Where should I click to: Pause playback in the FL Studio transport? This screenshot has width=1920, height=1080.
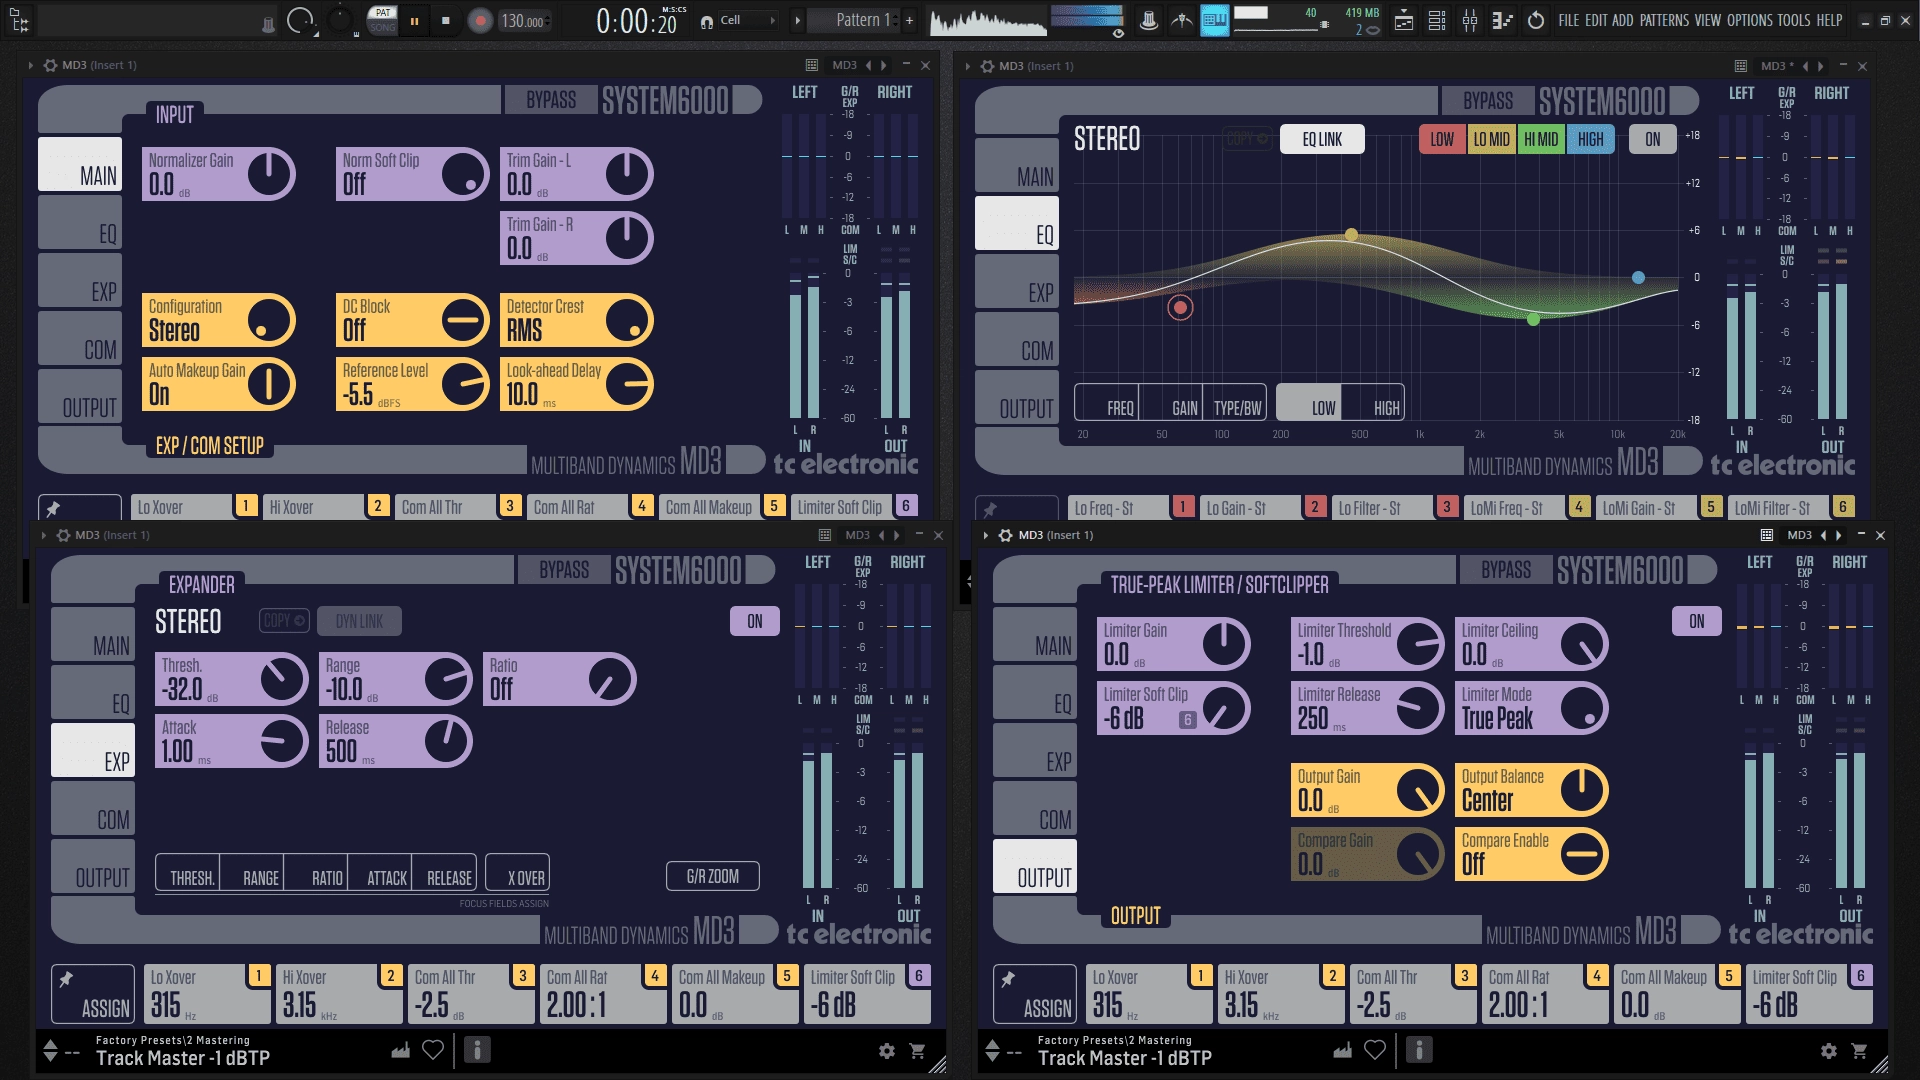[x=414, y=20]
